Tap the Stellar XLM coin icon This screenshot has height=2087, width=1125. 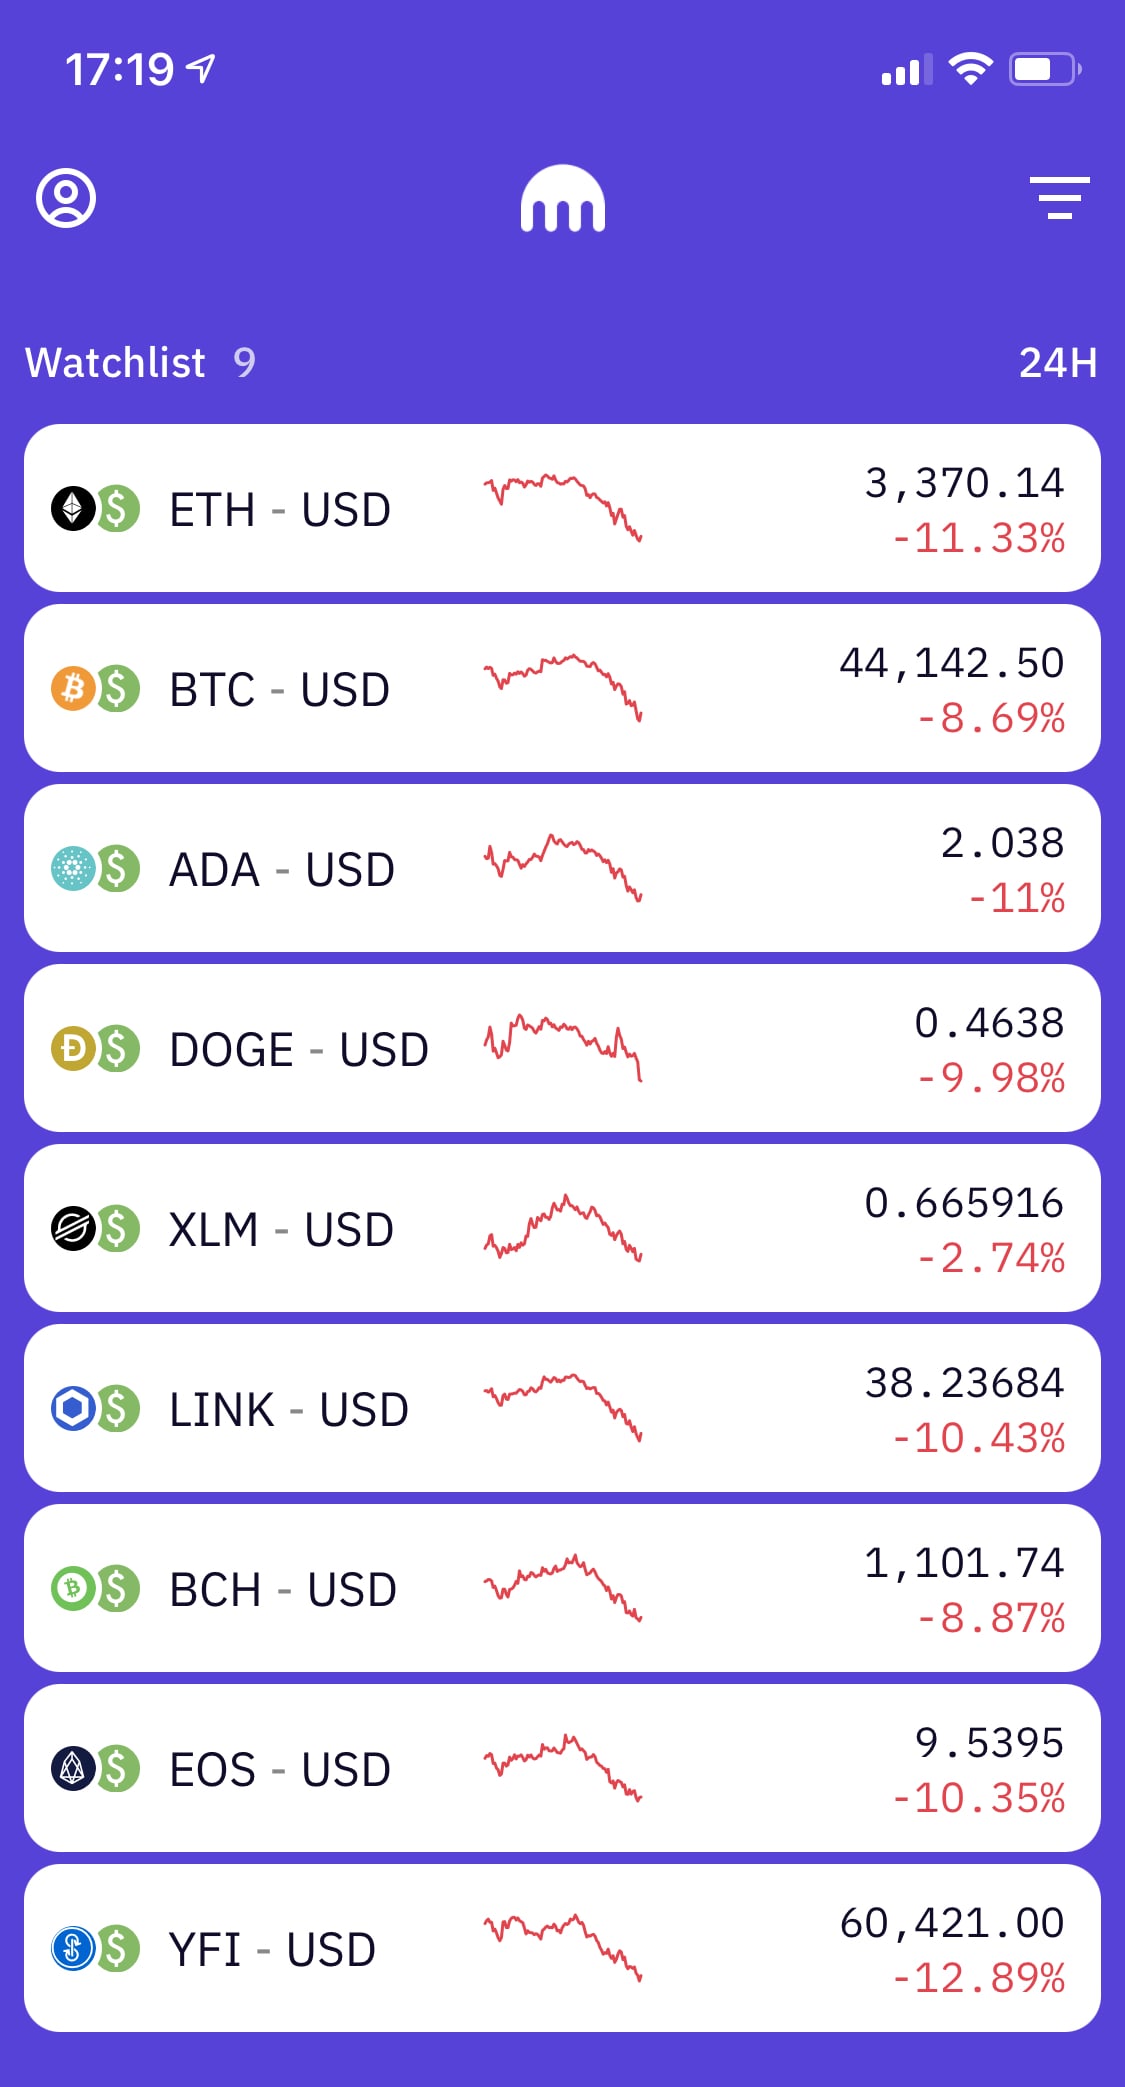(73, 1229)
